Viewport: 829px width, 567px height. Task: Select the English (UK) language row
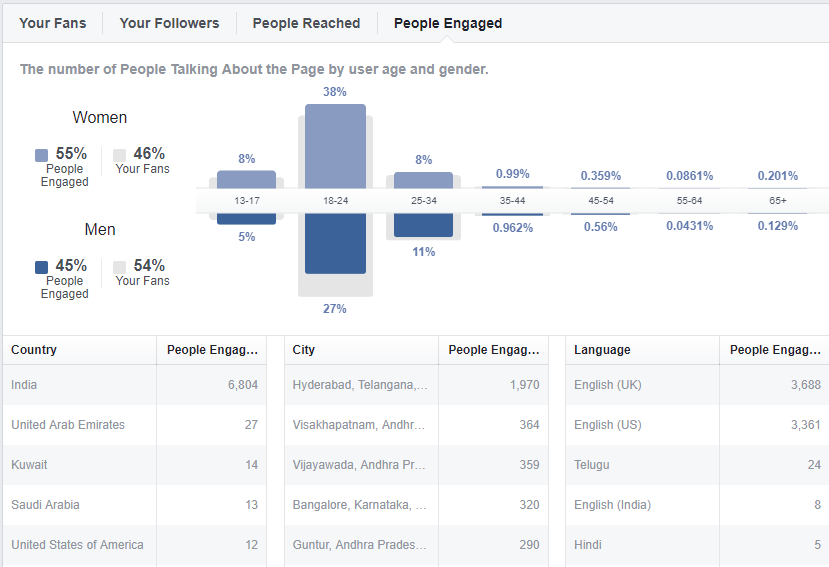point(697,385)
